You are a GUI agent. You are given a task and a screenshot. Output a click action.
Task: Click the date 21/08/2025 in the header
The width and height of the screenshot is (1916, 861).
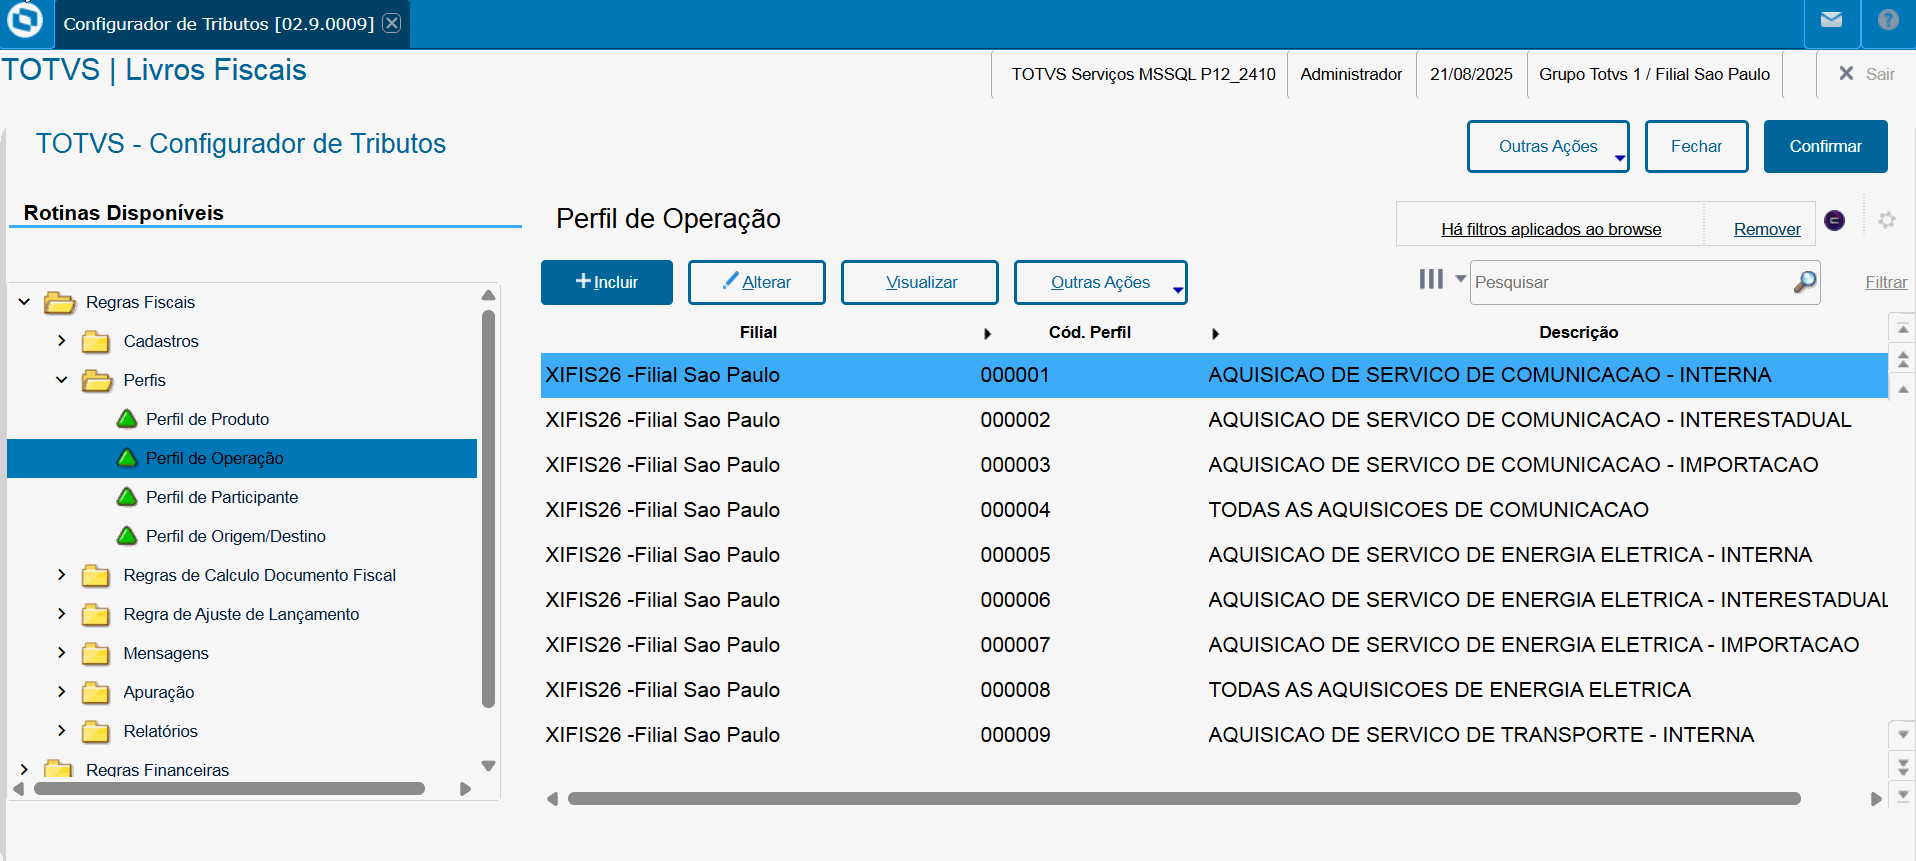[x=1471, y=74]
